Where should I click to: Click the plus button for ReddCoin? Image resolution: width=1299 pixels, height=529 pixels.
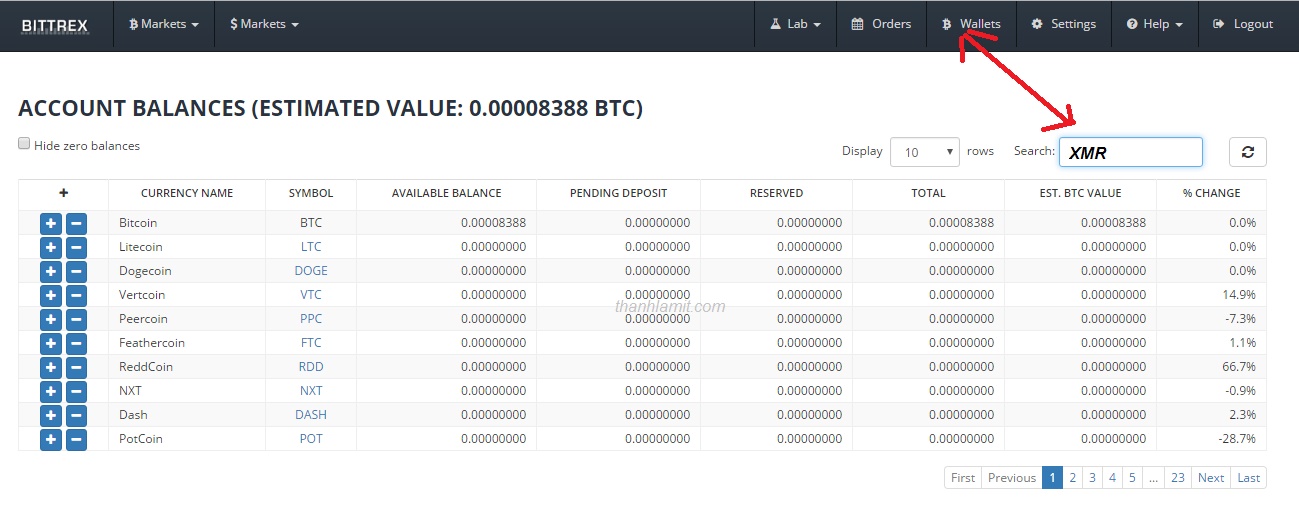[x=51, y=367]
